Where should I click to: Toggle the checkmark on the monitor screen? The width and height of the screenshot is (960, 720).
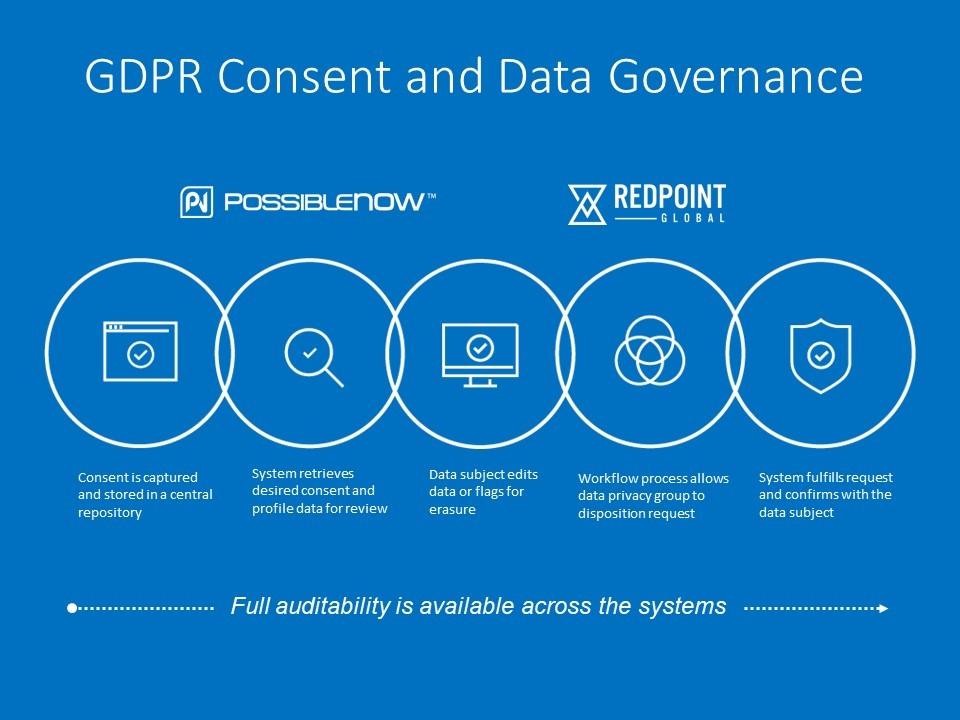pos(479,347)
